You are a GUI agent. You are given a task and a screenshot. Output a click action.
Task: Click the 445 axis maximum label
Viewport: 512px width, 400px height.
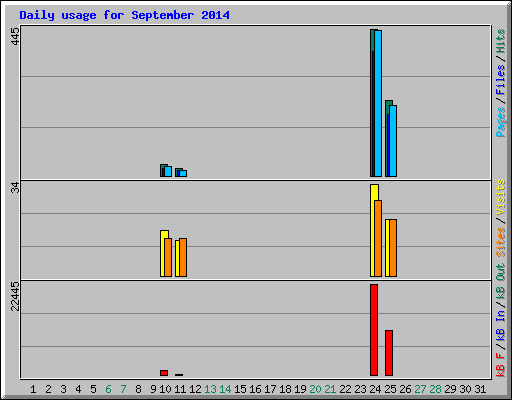[15, 37]
